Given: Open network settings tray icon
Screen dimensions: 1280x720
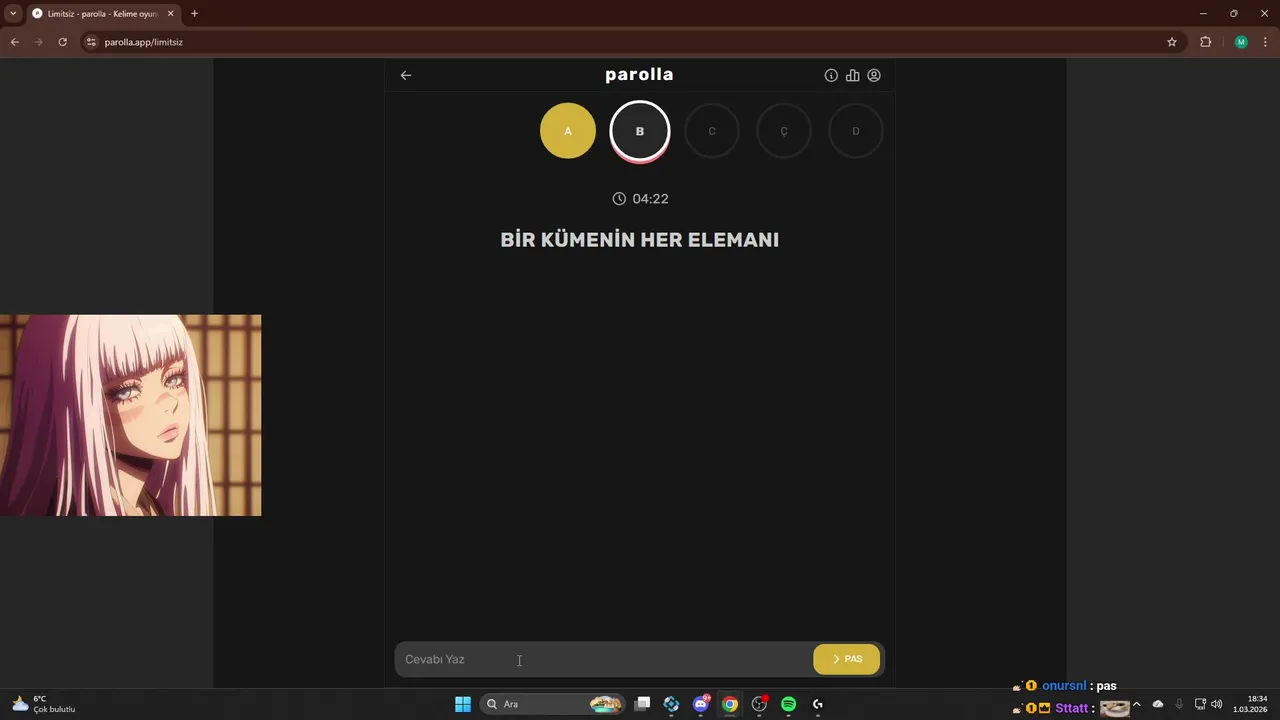Looking at the screenshot, I should pos(1200,704).
